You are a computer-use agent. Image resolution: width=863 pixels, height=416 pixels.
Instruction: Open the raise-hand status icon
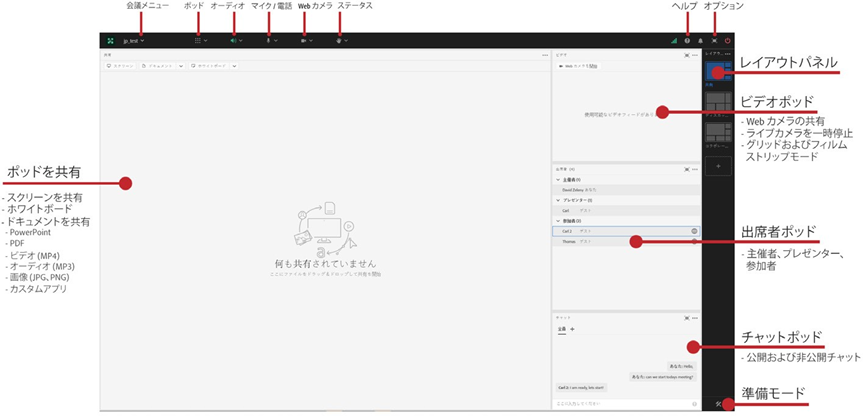click(x=339, y=41)
